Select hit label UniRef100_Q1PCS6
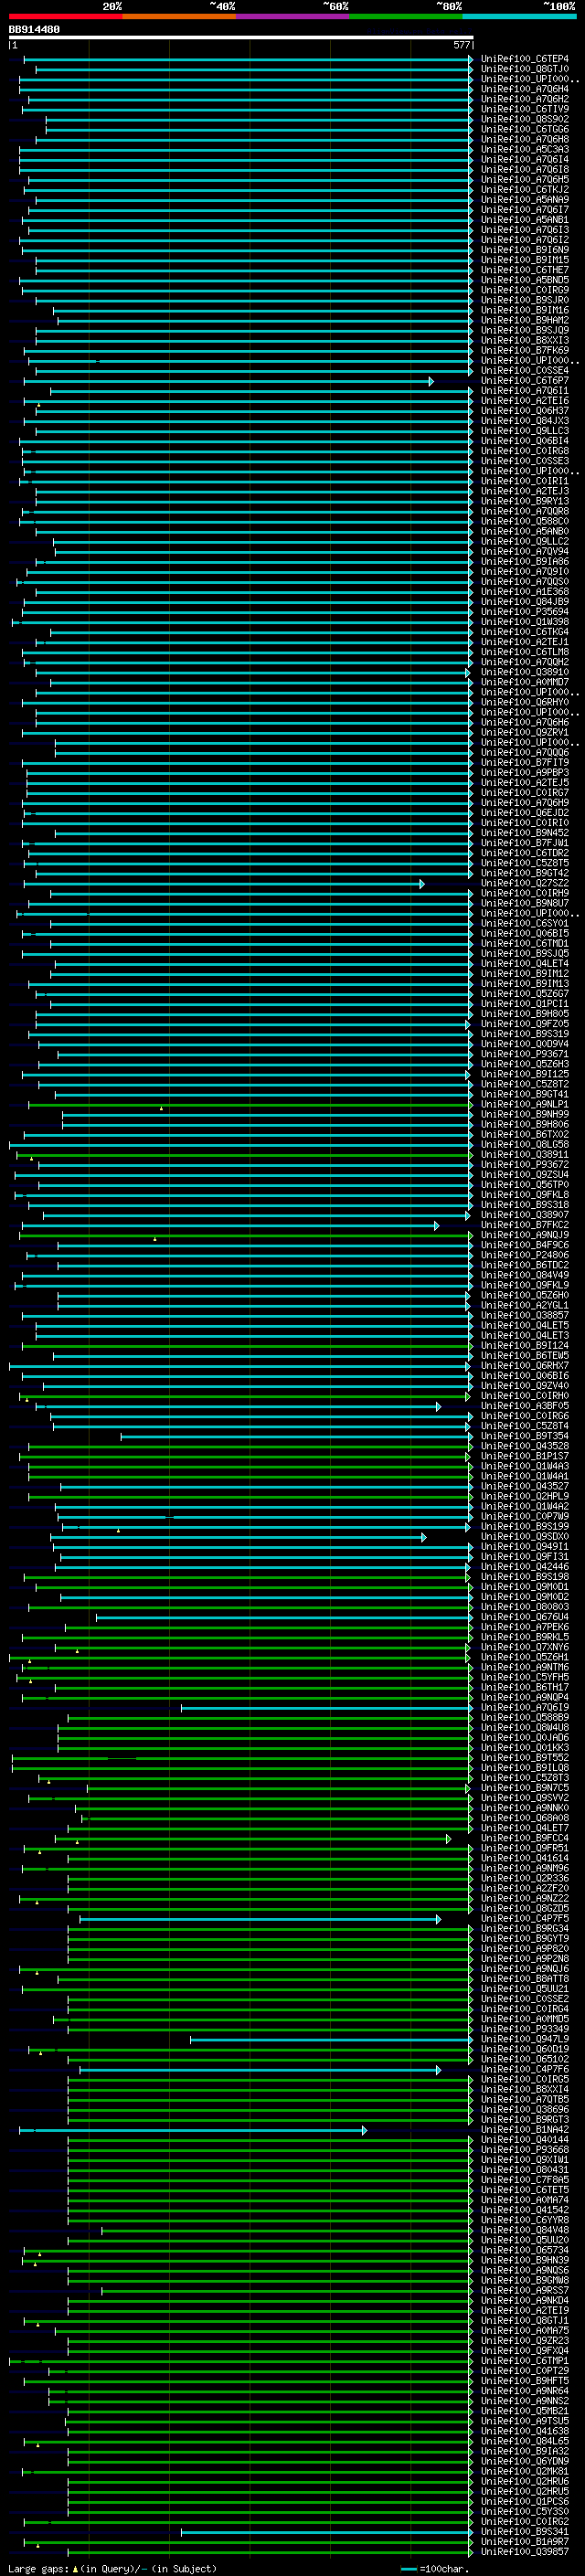The width and height of the screenshot is (585, 2576). [524, 2501]
